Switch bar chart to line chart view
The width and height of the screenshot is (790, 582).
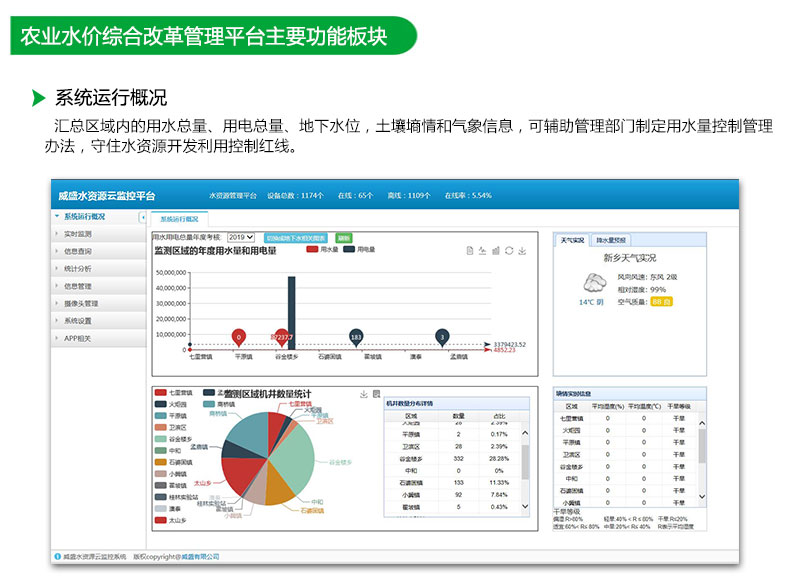click(x=483, y=251)
